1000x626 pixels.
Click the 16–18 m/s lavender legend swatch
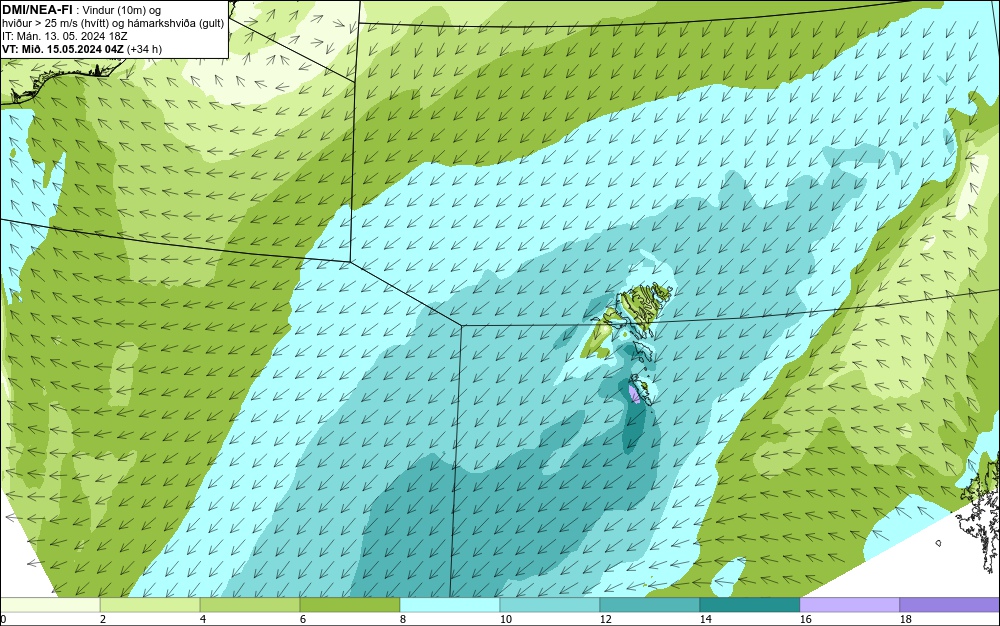tap(849, 604)
